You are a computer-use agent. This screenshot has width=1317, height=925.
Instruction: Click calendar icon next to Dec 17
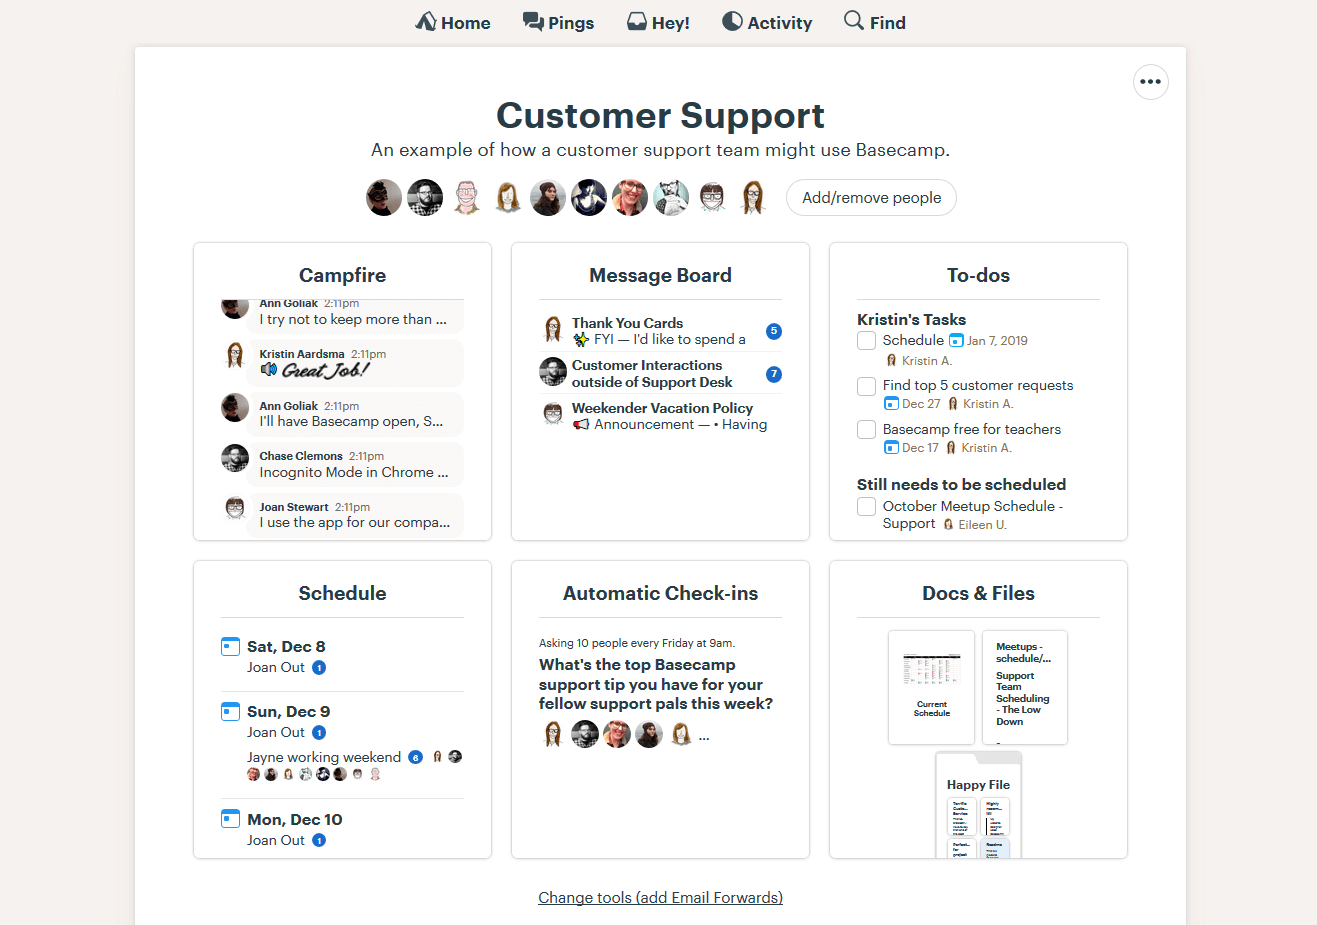pyautogui.click(x=892, y=448)
